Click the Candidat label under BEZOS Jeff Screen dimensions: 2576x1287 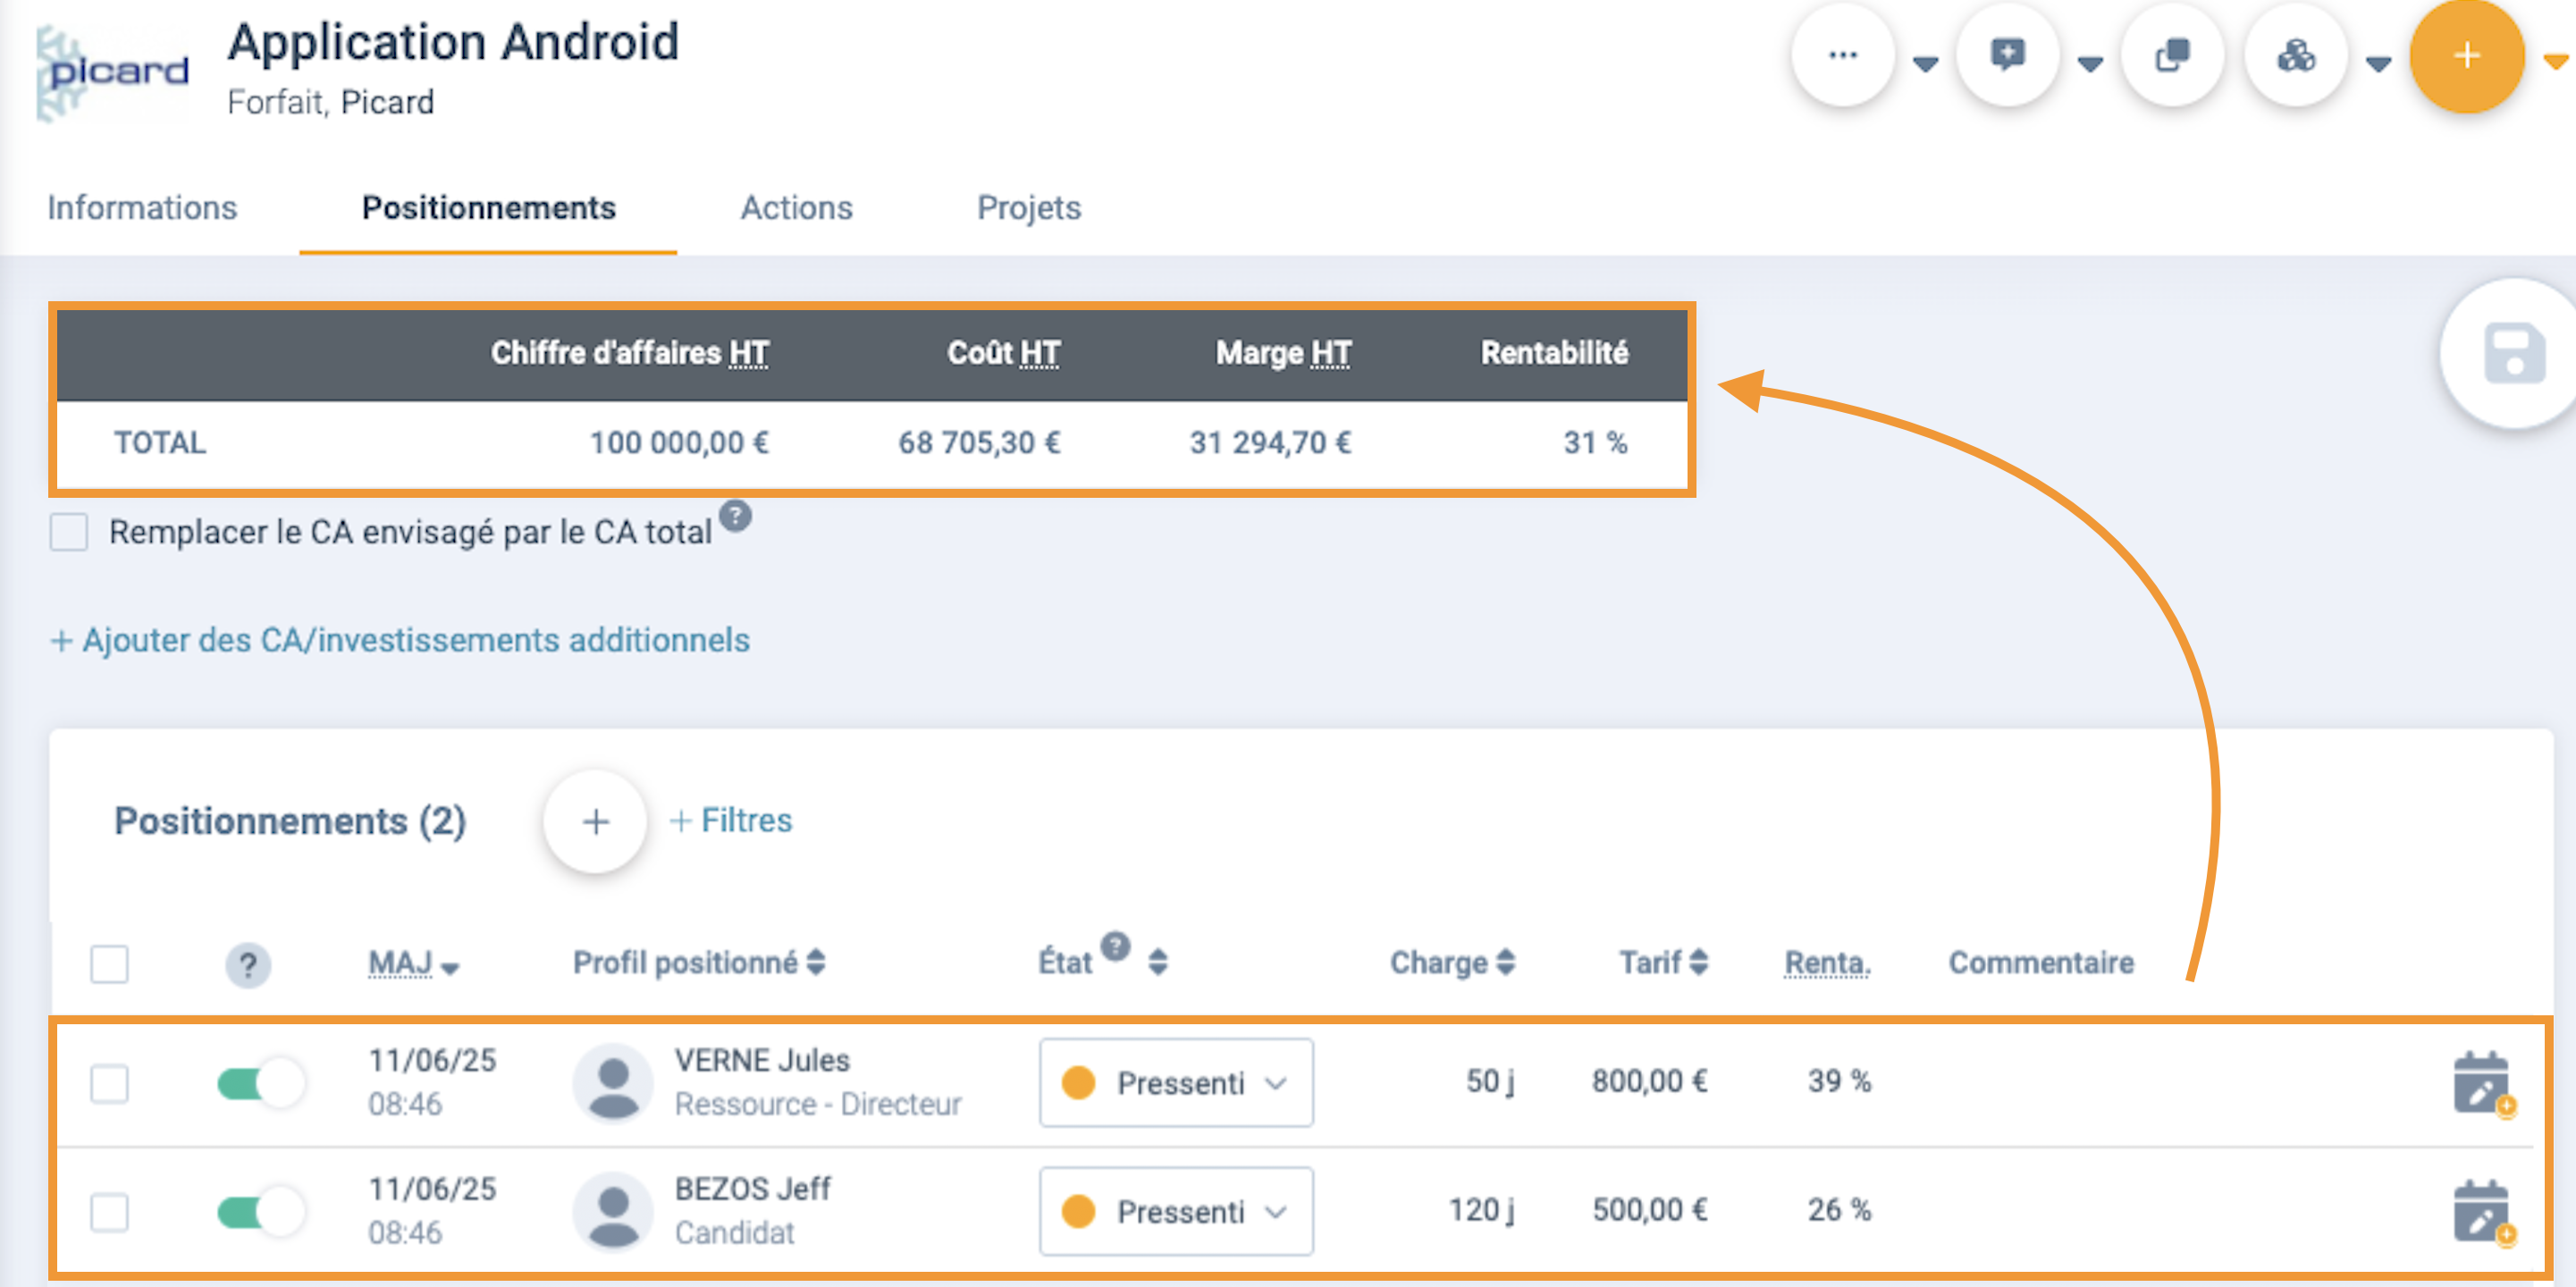coord(735,1233)
